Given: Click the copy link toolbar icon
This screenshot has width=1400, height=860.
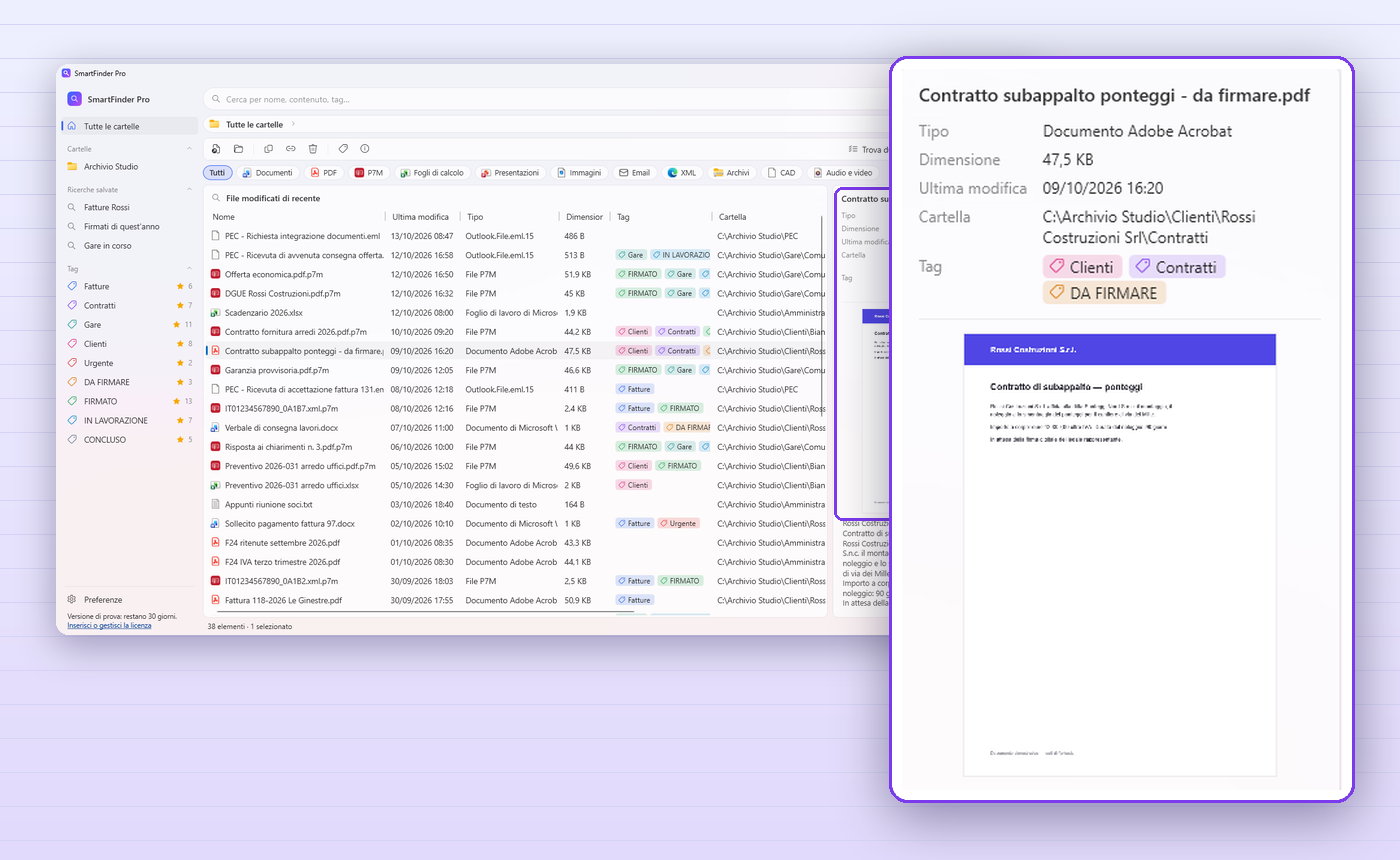Looking at the screenshot, I should 290,148.
